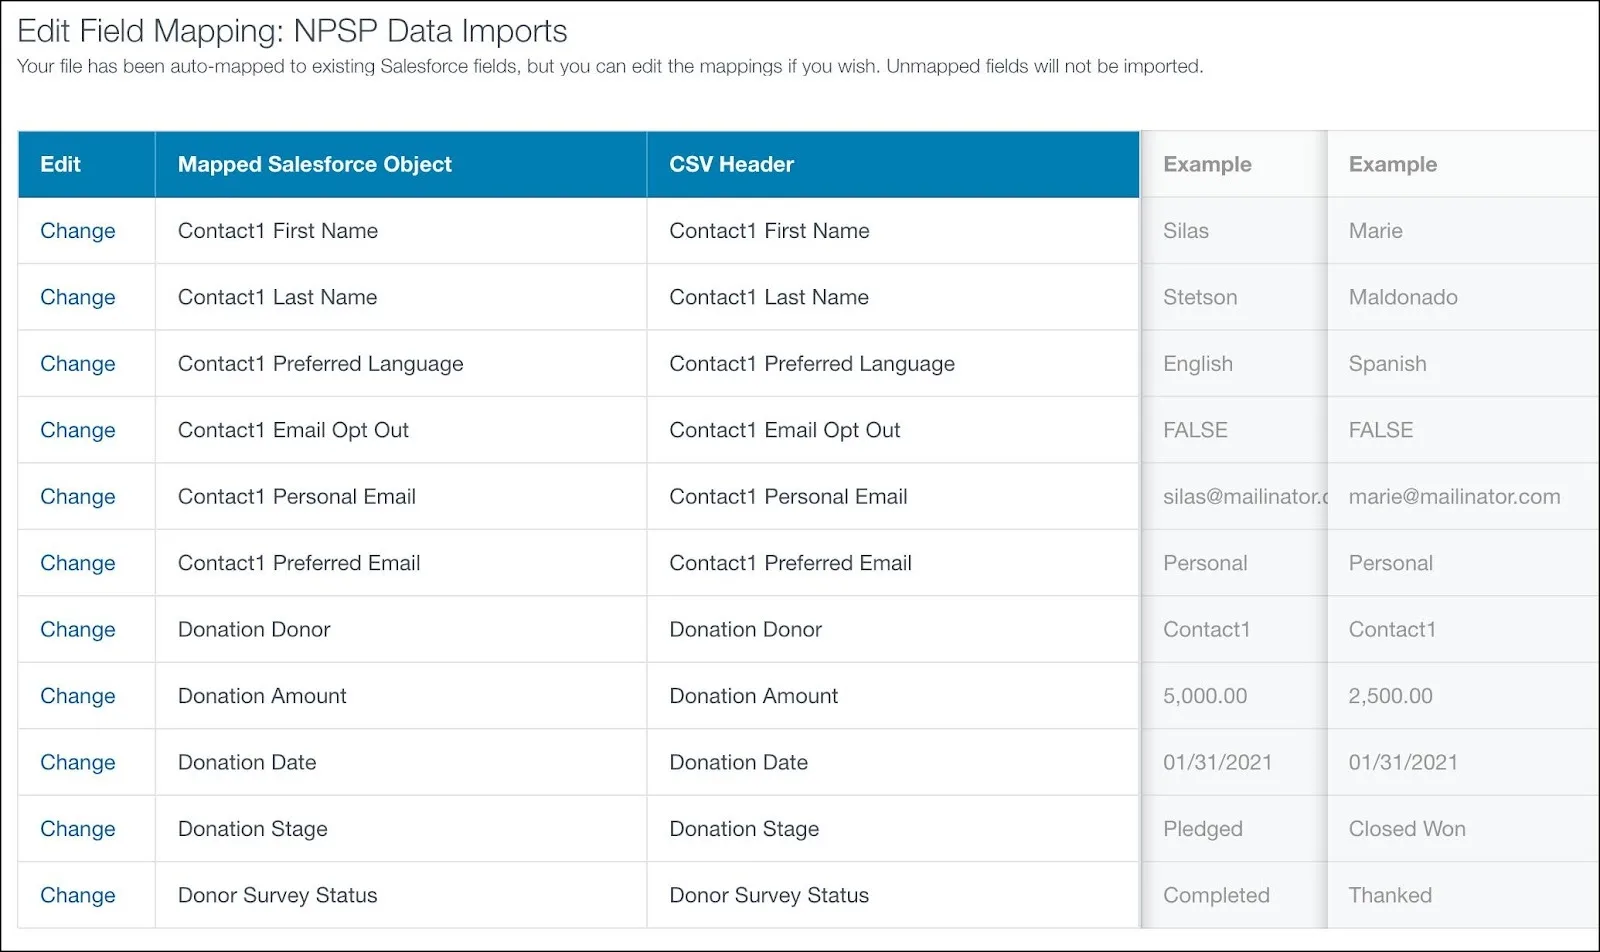Click Change link for Donation Donor
The height and width of the screenshot is (952, 1600).
77,630
